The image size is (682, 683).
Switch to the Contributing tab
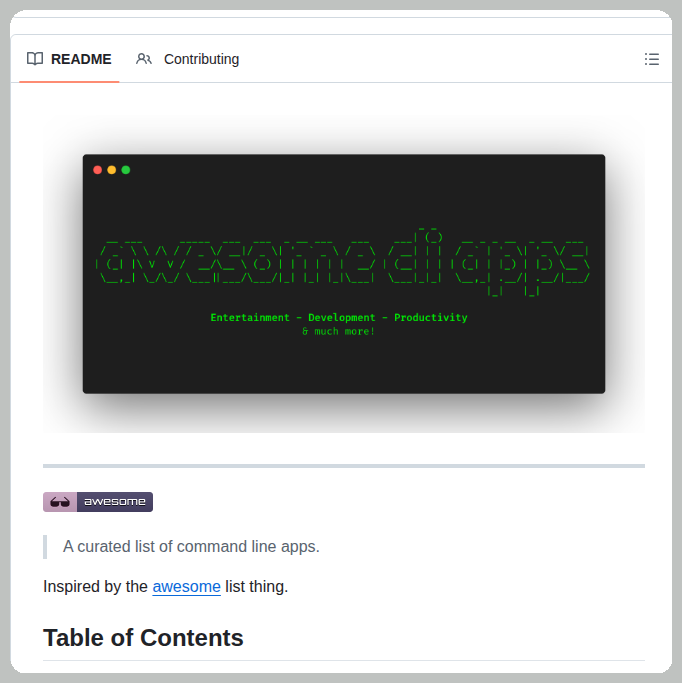(187, 59)
